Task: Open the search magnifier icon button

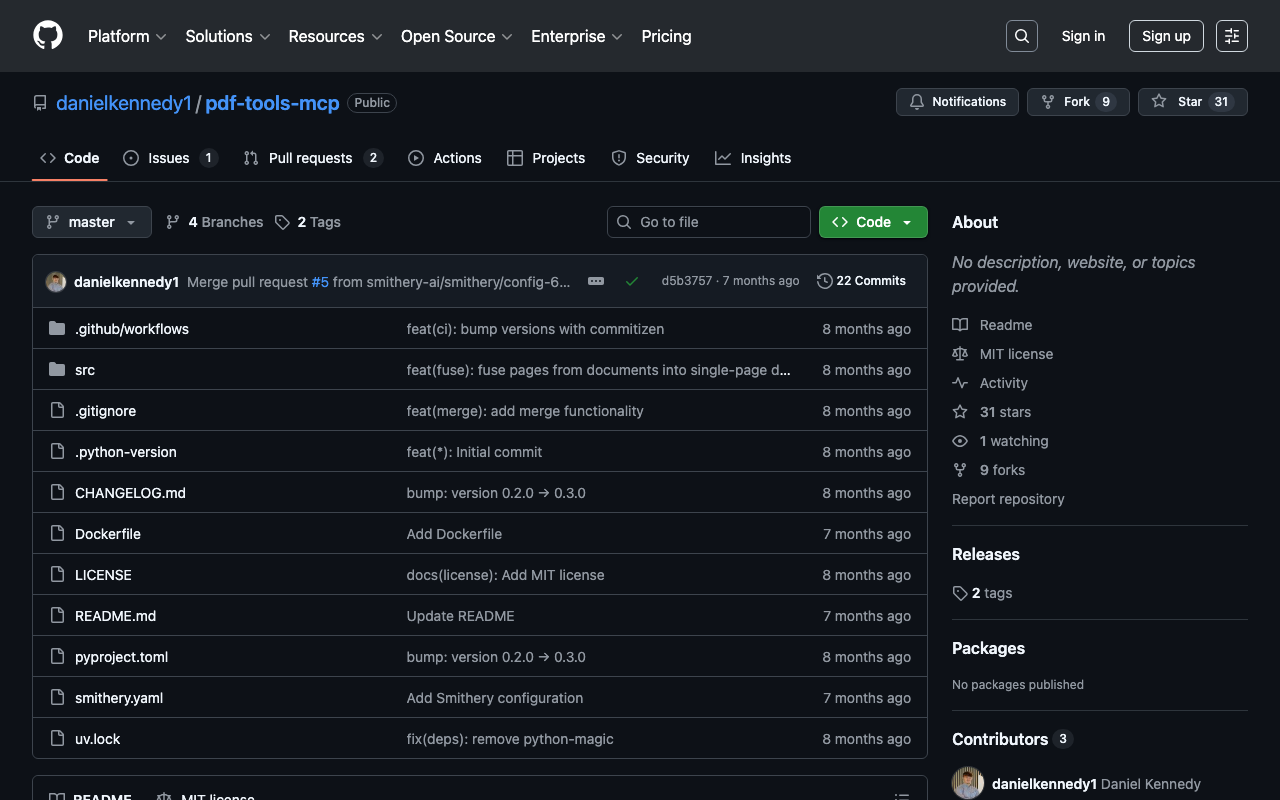Action: coord(1021,36)
